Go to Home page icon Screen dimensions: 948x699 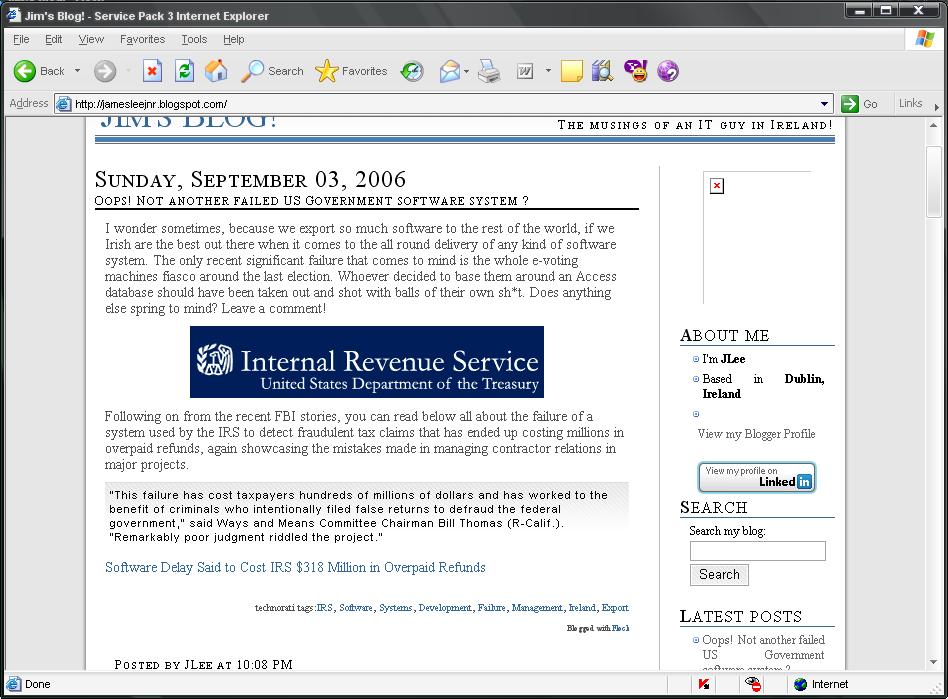point(216,71)
